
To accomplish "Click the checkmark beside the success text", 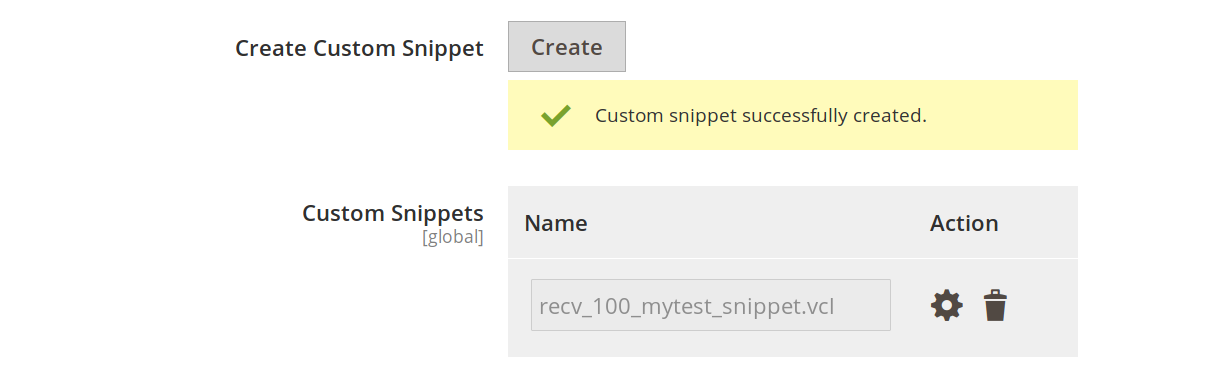I will click(x=556, y=115).
